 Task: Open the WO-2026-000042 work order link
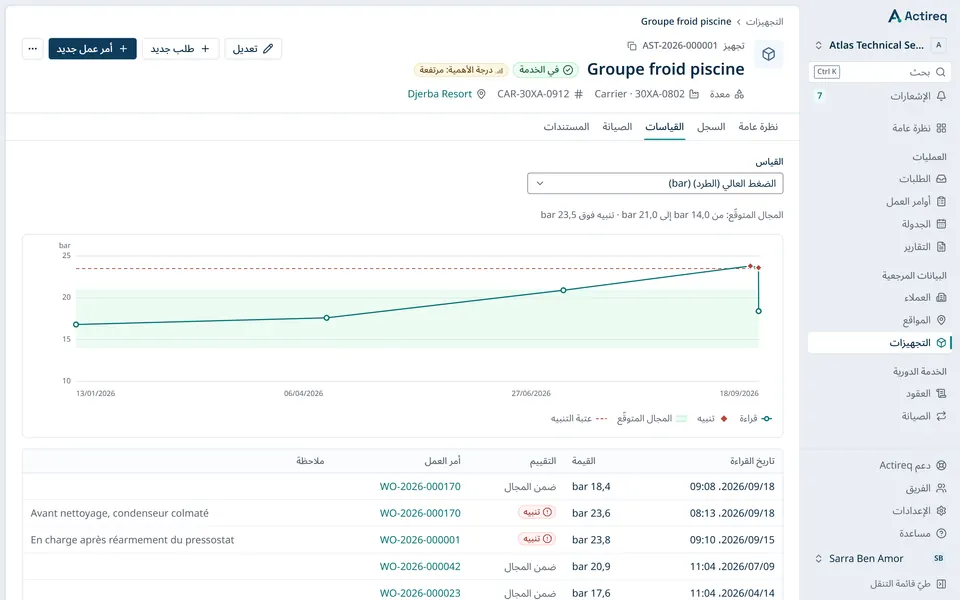click(420, 567)
